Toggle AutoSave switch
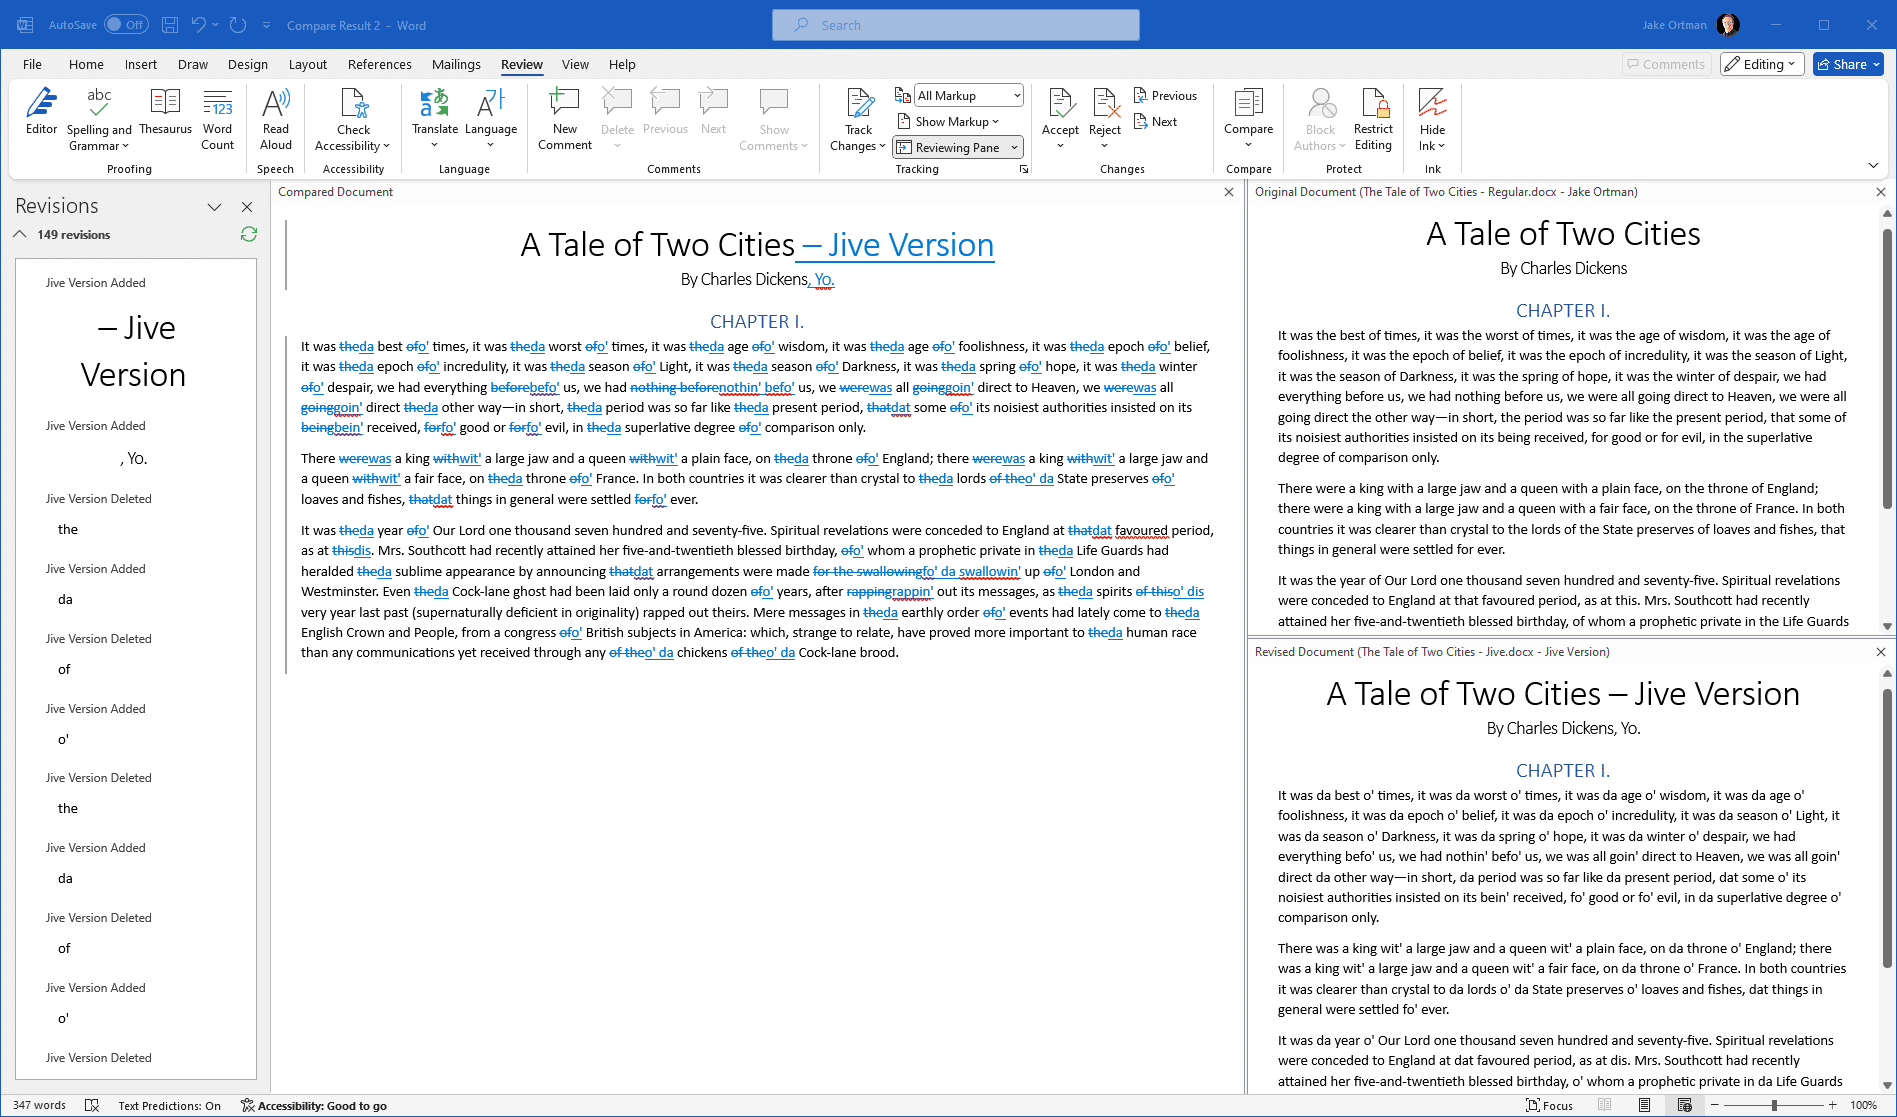This screenshot has width=1897, height=1117. point(126,25)
